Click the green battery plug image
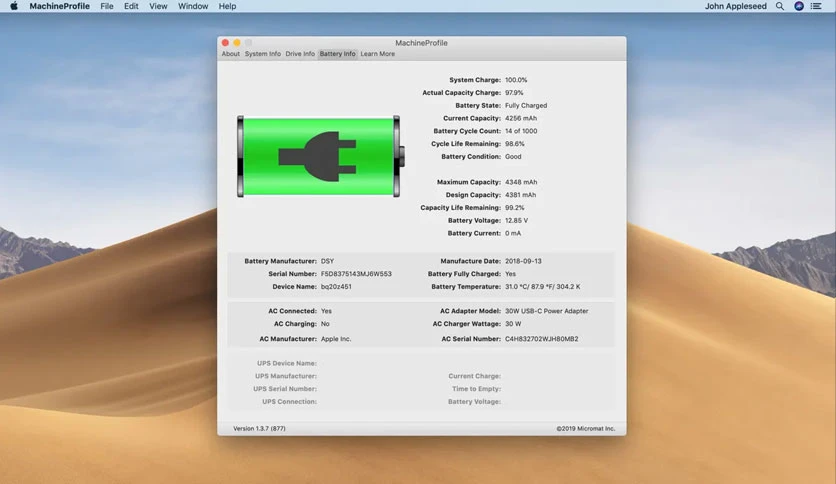Image resolution: width=836 pixels, height=484 pixels. pyautogui.click(x=321, y=156)
